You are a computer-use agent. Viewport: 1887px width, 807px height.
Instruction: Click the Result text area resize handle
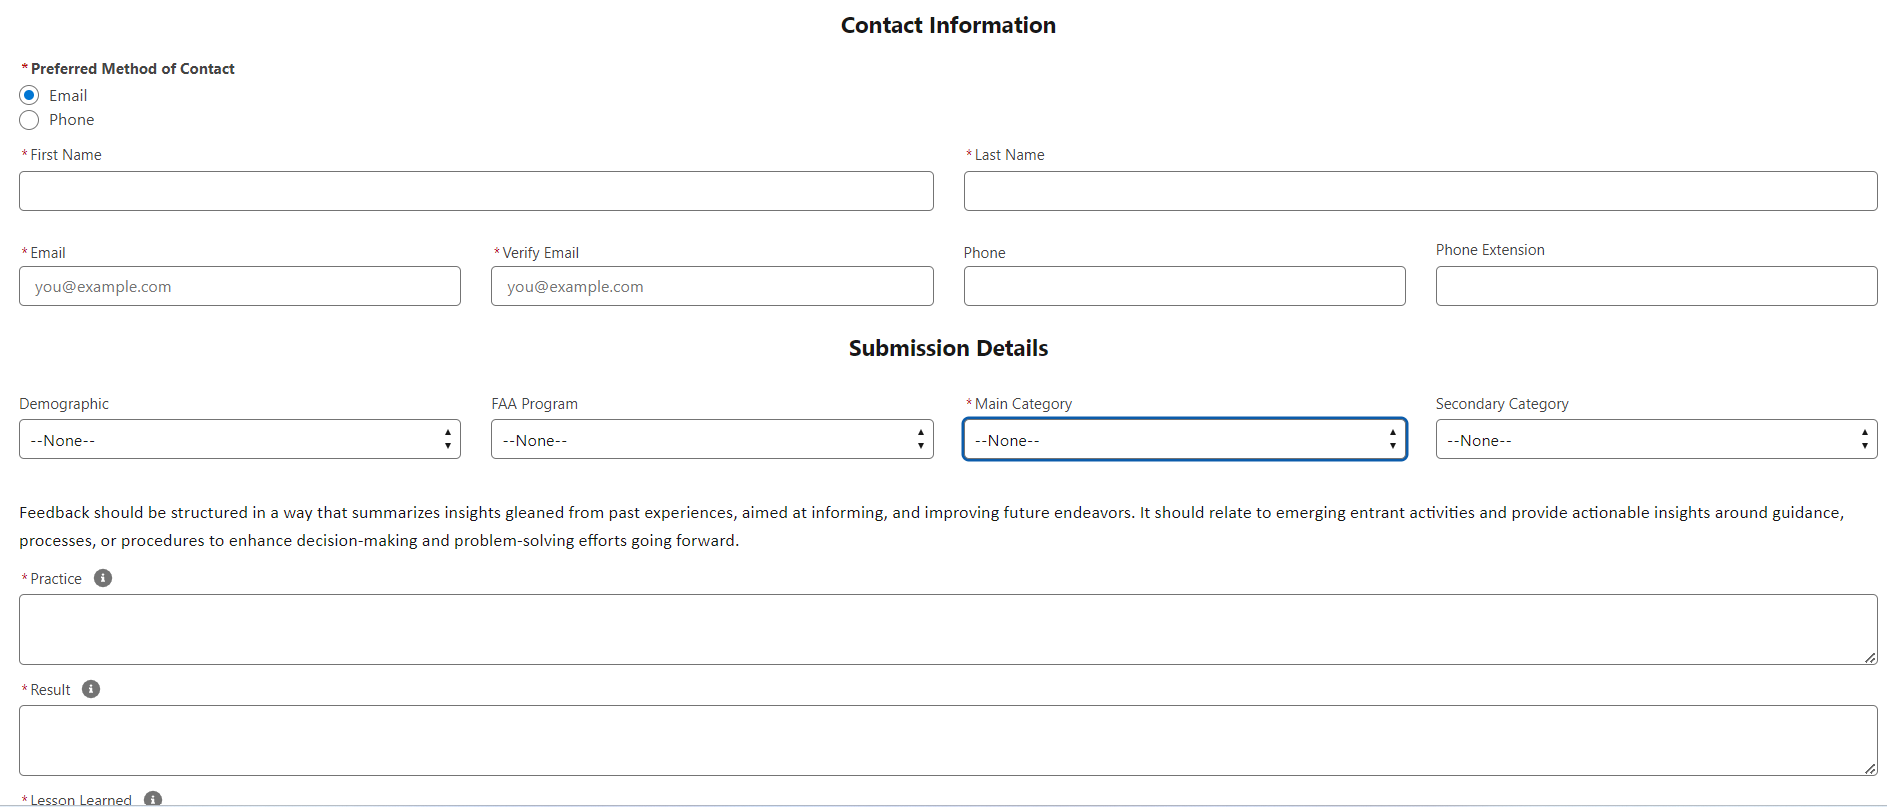[1870, 769]
